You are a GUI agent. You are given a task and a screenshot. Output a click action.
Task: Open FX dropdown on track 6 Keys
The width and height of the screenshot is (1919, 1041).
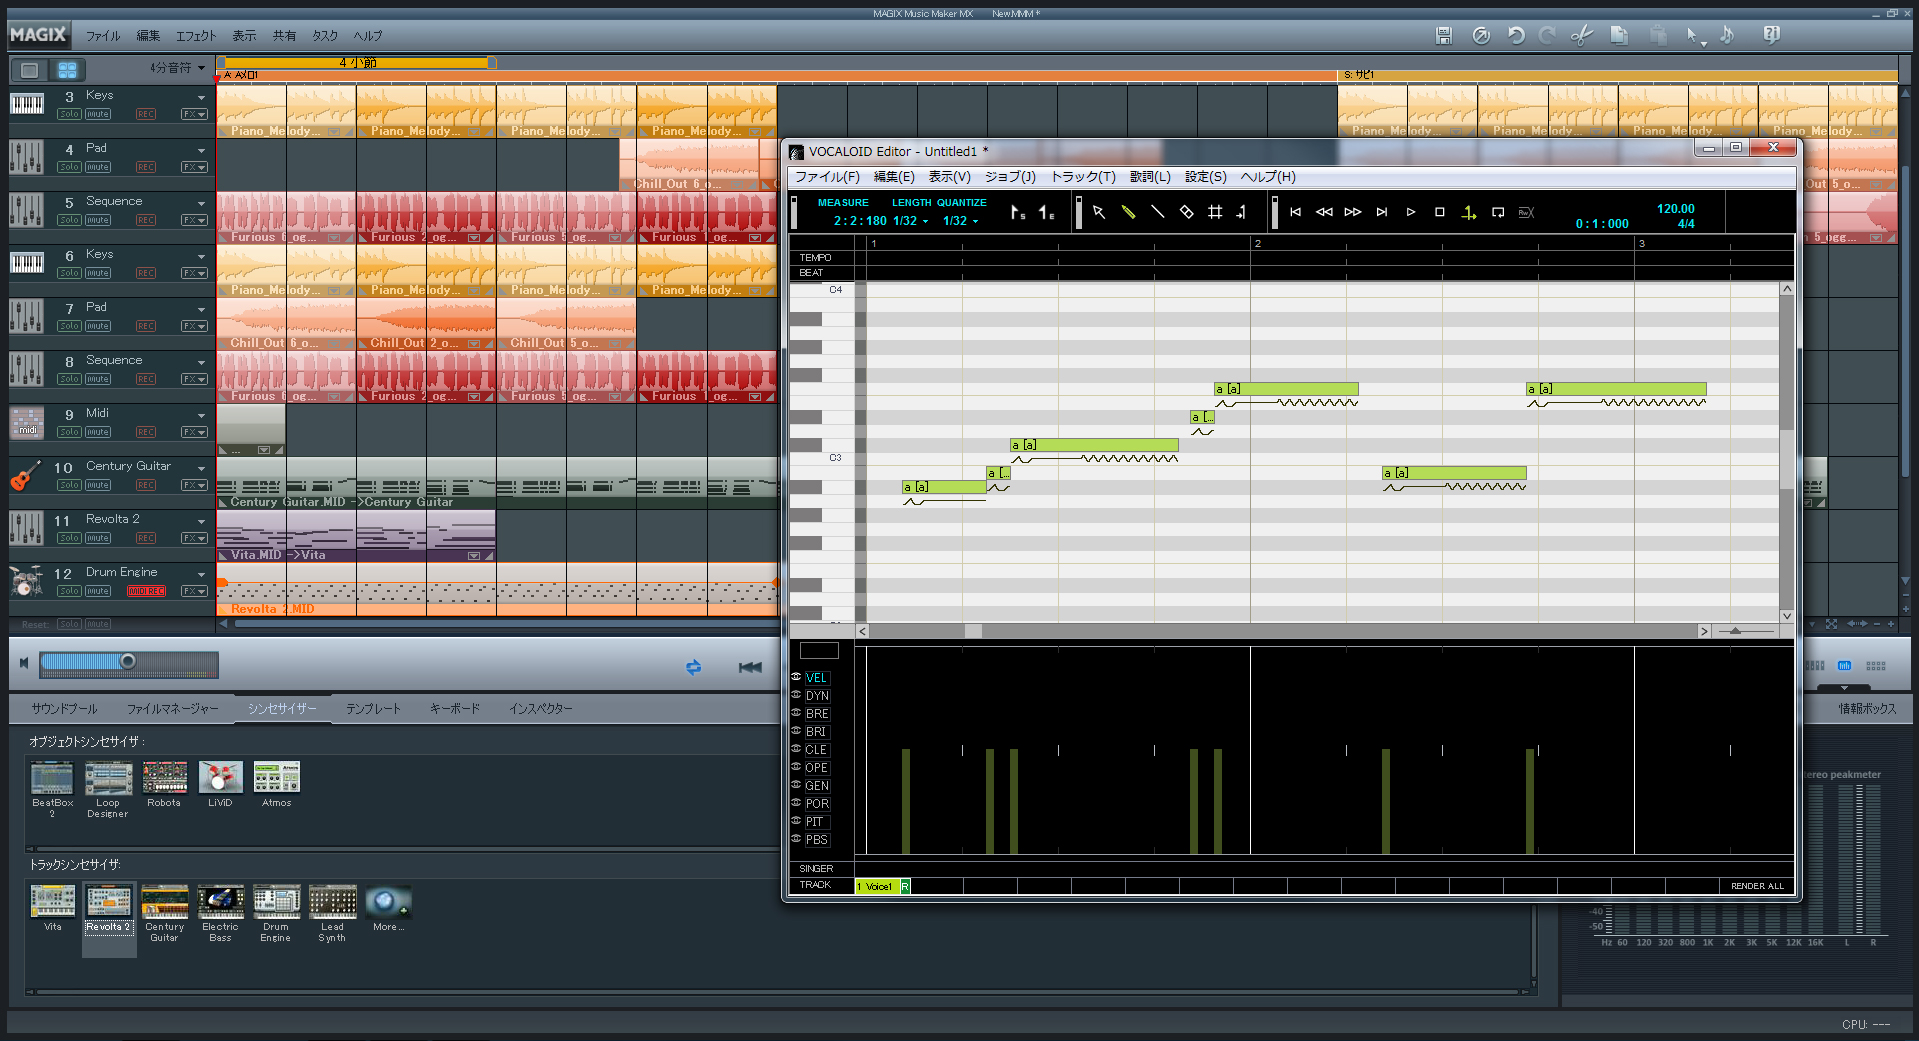(194, 273)
